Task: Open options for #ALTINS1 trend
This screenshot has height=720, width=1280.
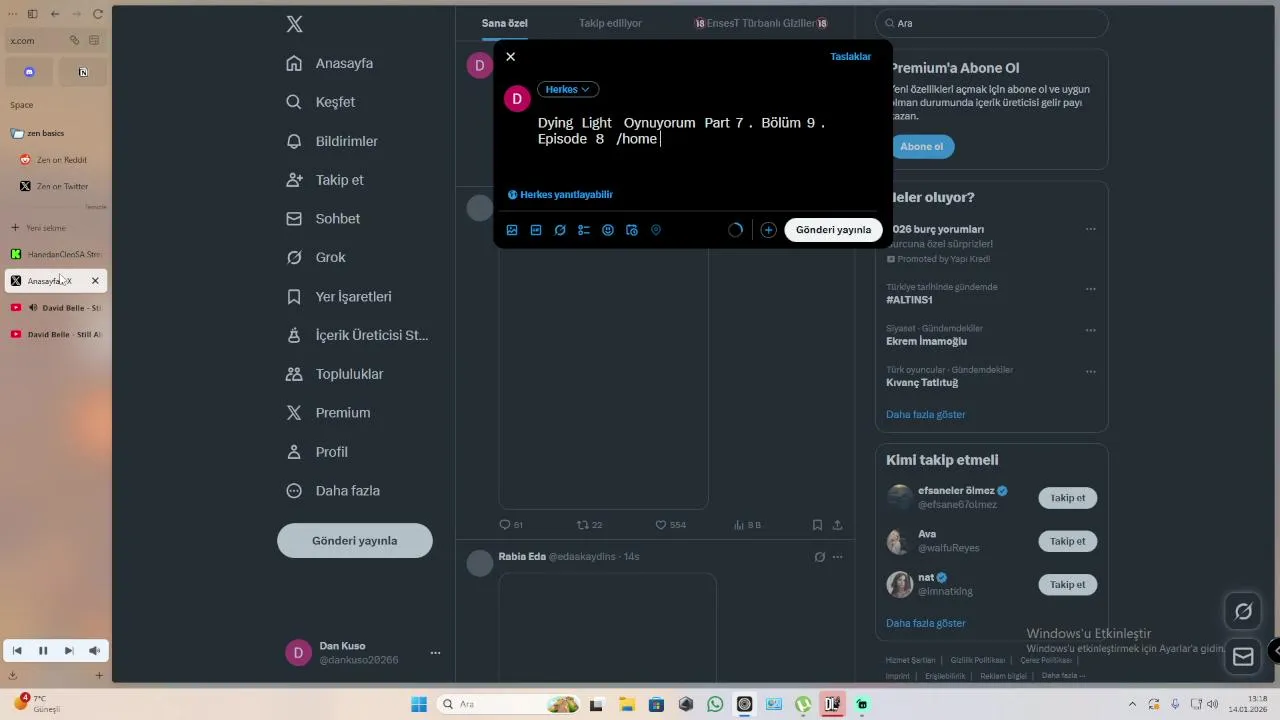Action: click(x=1091, y=289)
